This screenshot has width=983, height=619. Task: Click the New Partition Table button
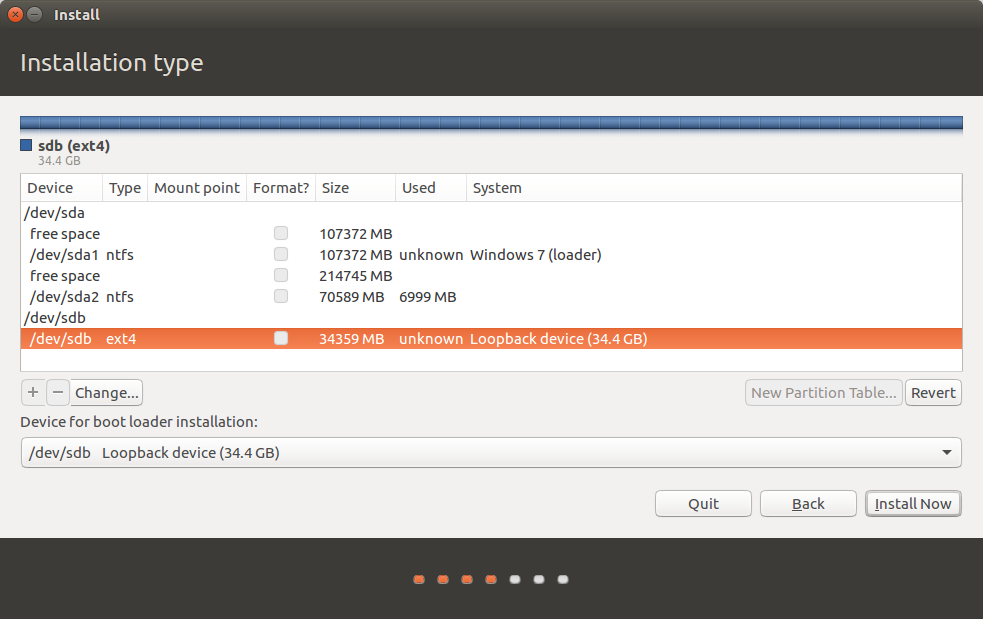coord(823,392)
